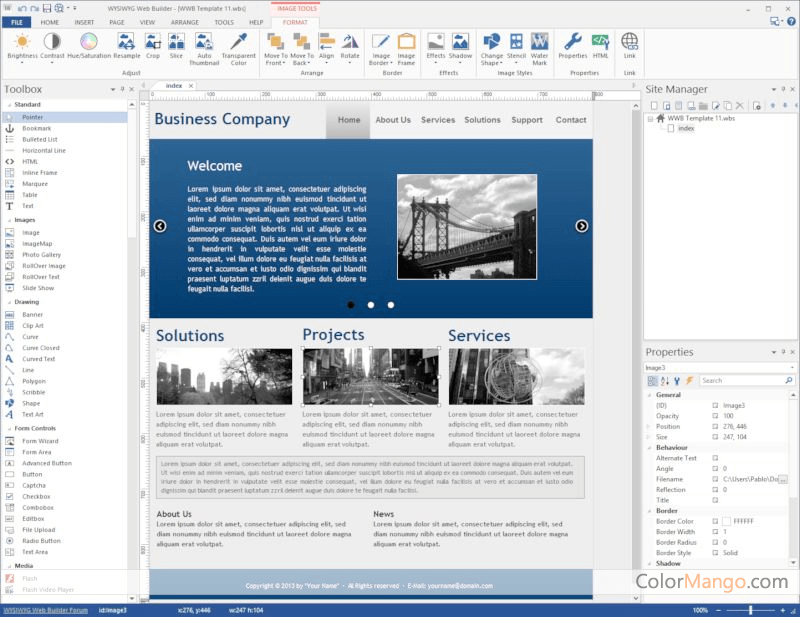Collapse the General properties section
Screen dimensions: 800x617
point(649,395)
